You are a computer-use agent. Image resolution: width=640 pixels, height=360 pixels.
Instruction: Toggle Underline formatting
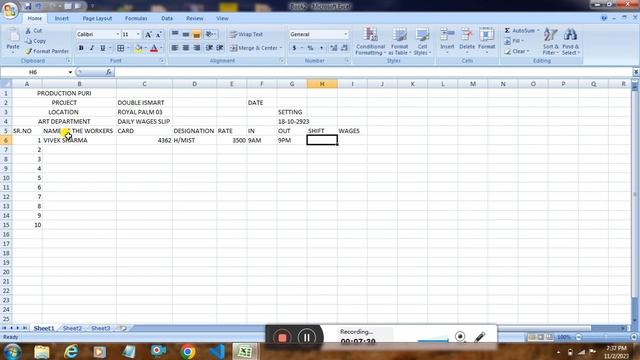tap(102, 48)
